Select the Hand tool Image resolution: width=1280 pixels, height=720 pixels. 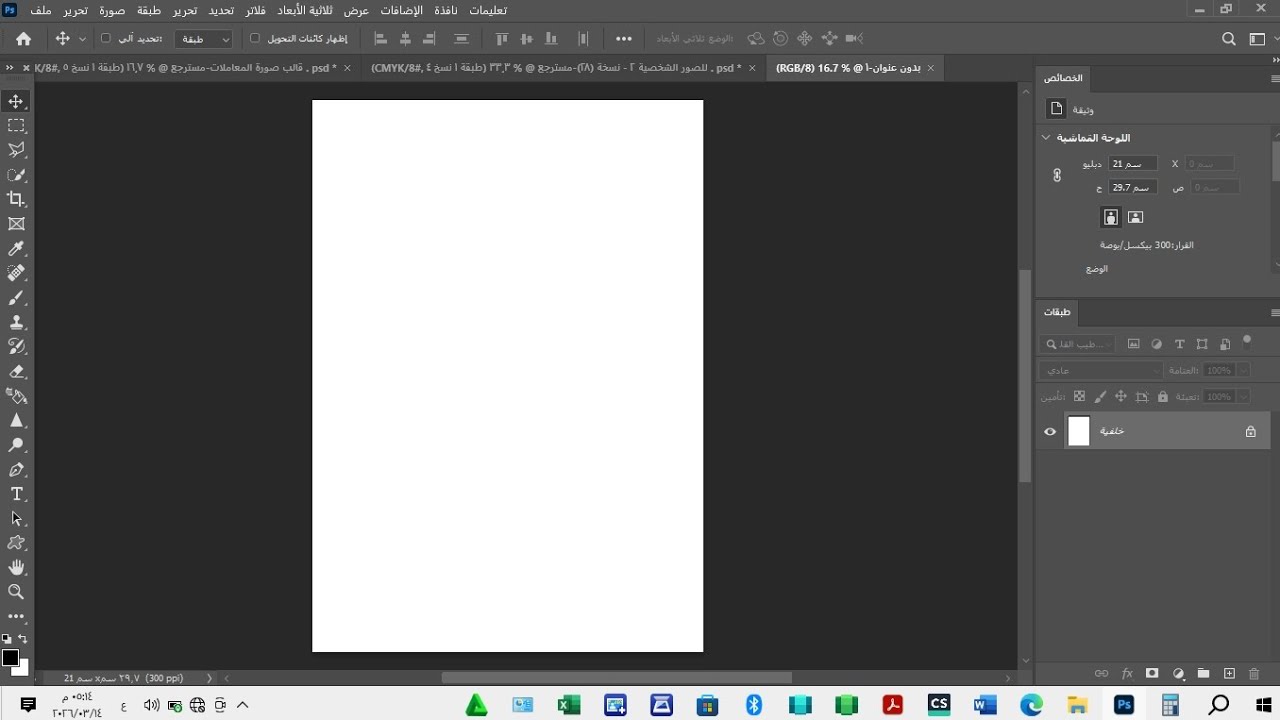point(16,568)
